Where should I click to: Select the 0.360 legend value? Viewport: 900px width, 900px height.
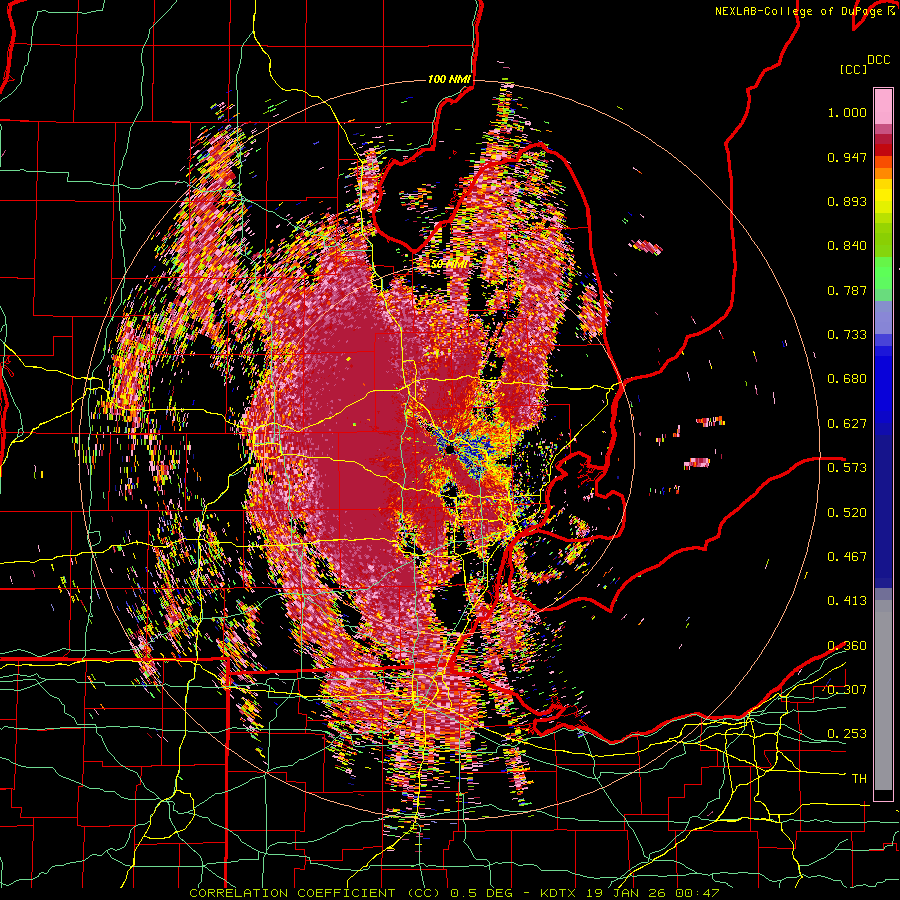point(847,646)
